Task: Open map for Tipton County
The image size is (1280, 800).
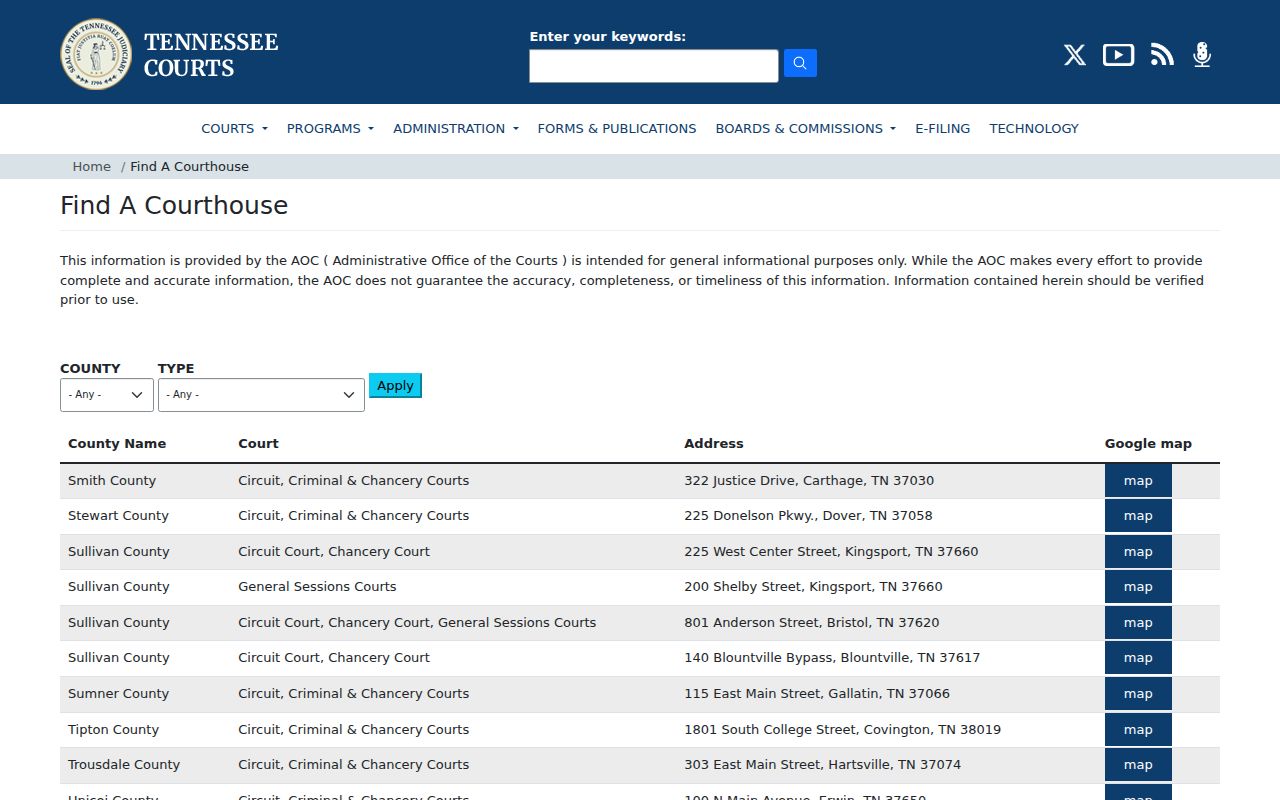Action: 1138,729
